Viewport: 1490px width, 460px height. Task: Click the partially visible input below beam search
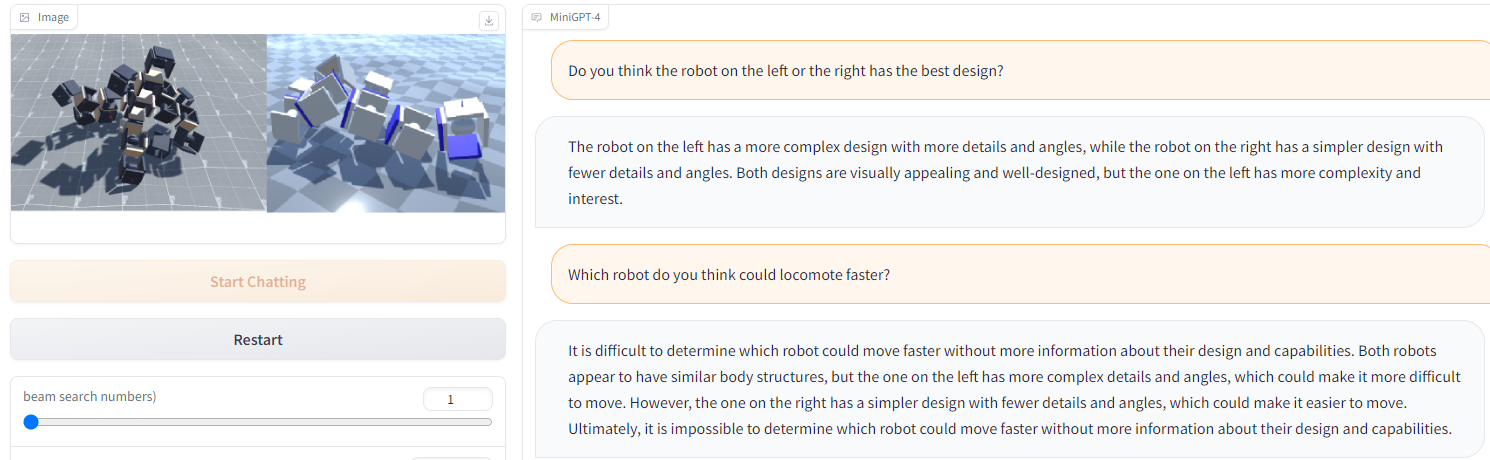coord(451,458)
